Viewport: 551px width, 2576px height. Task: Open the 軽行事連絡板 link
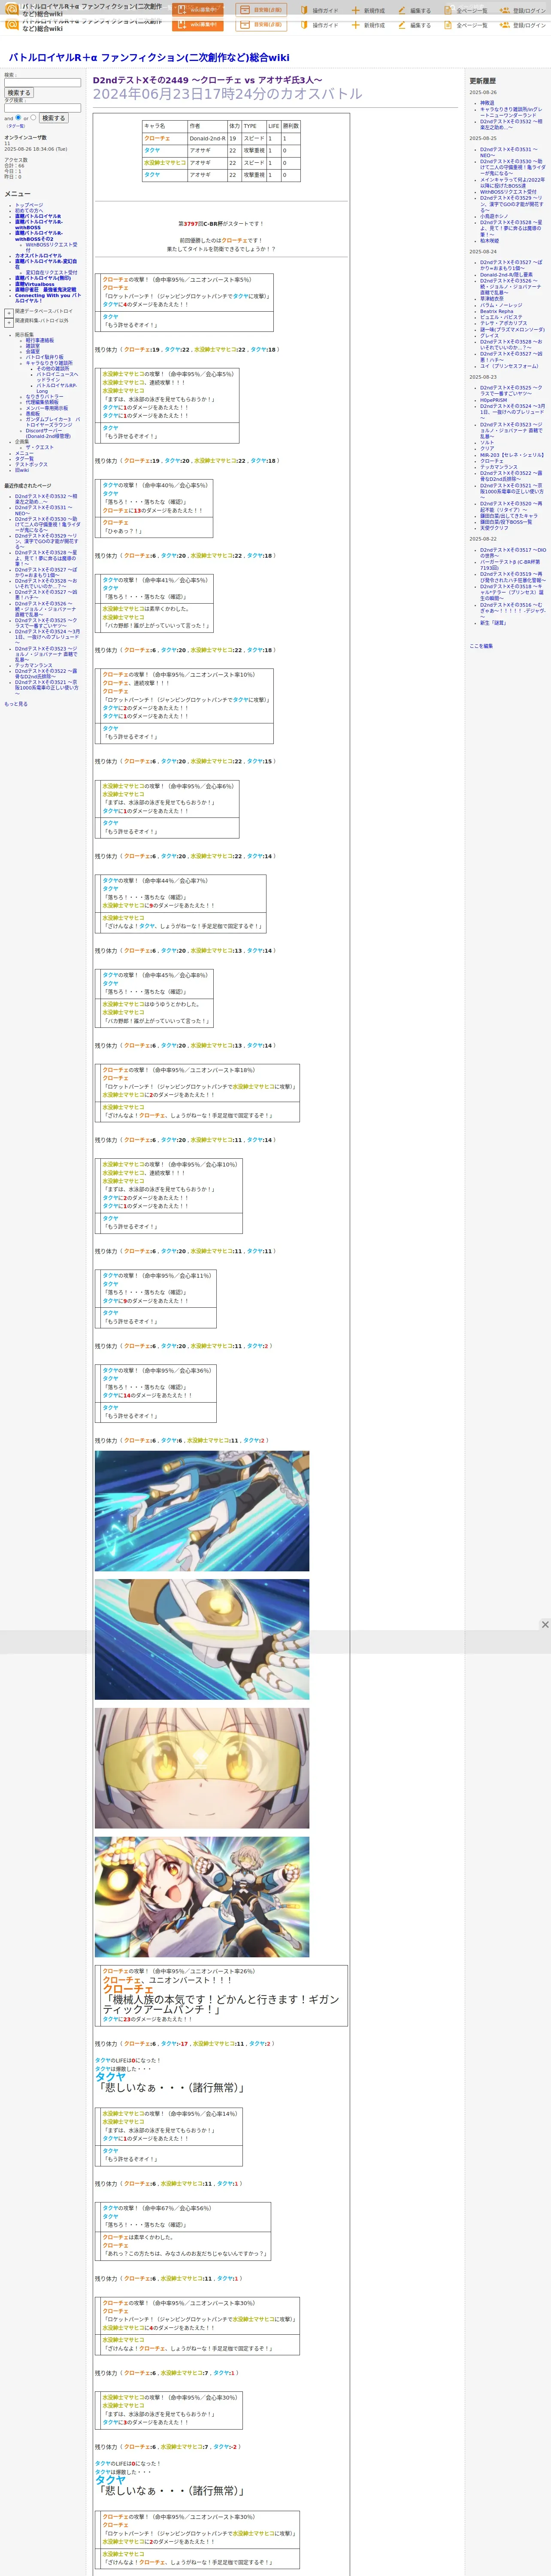(40, 340)
